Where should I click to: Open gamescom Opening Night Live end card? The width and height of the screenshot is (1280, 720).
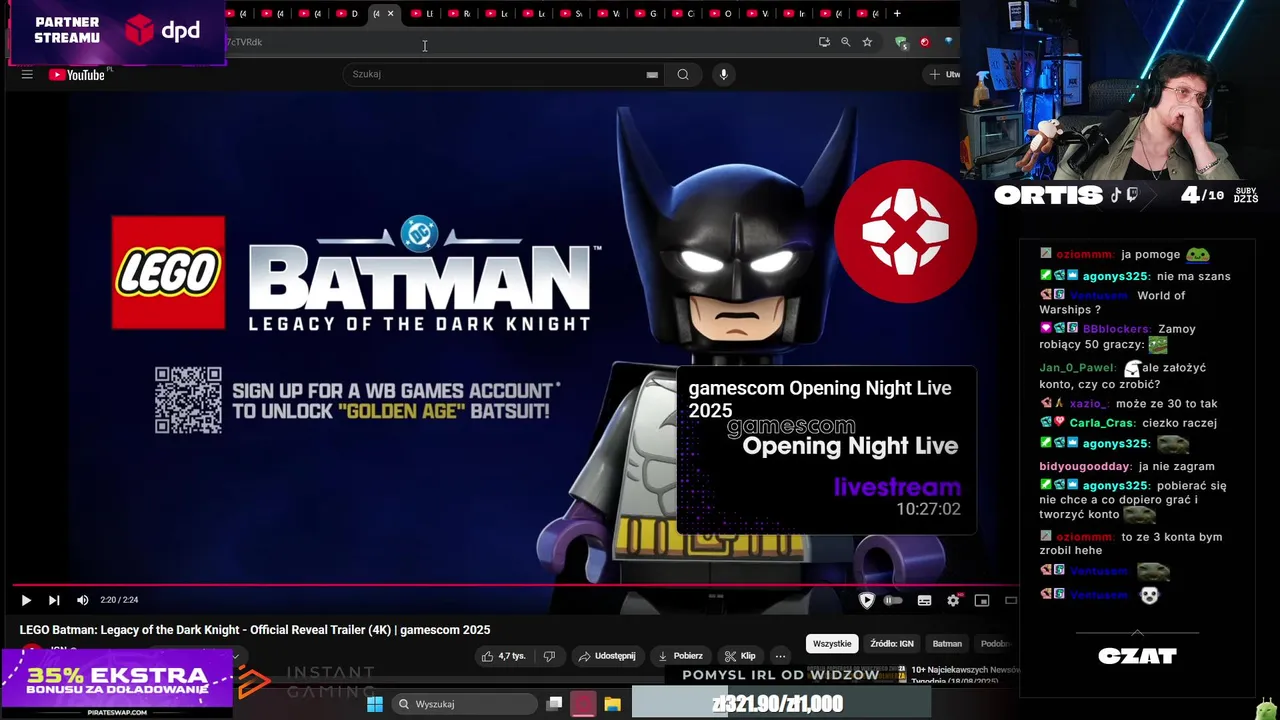[x=826, y=451]
